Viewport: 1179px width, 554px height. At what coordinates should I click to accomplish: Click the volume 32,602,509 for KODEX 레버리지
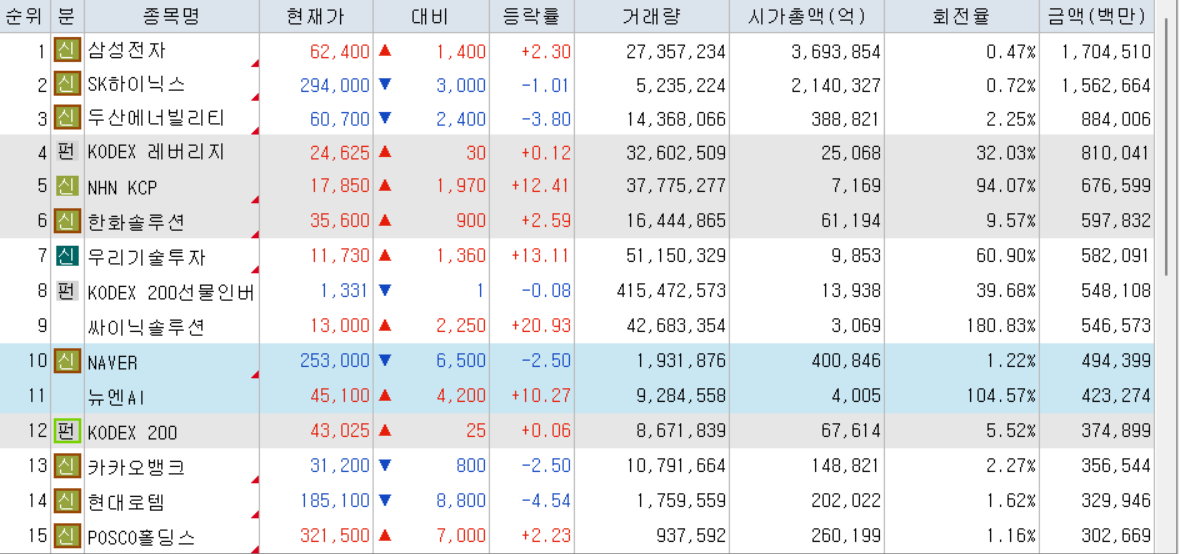click(676, 153)
